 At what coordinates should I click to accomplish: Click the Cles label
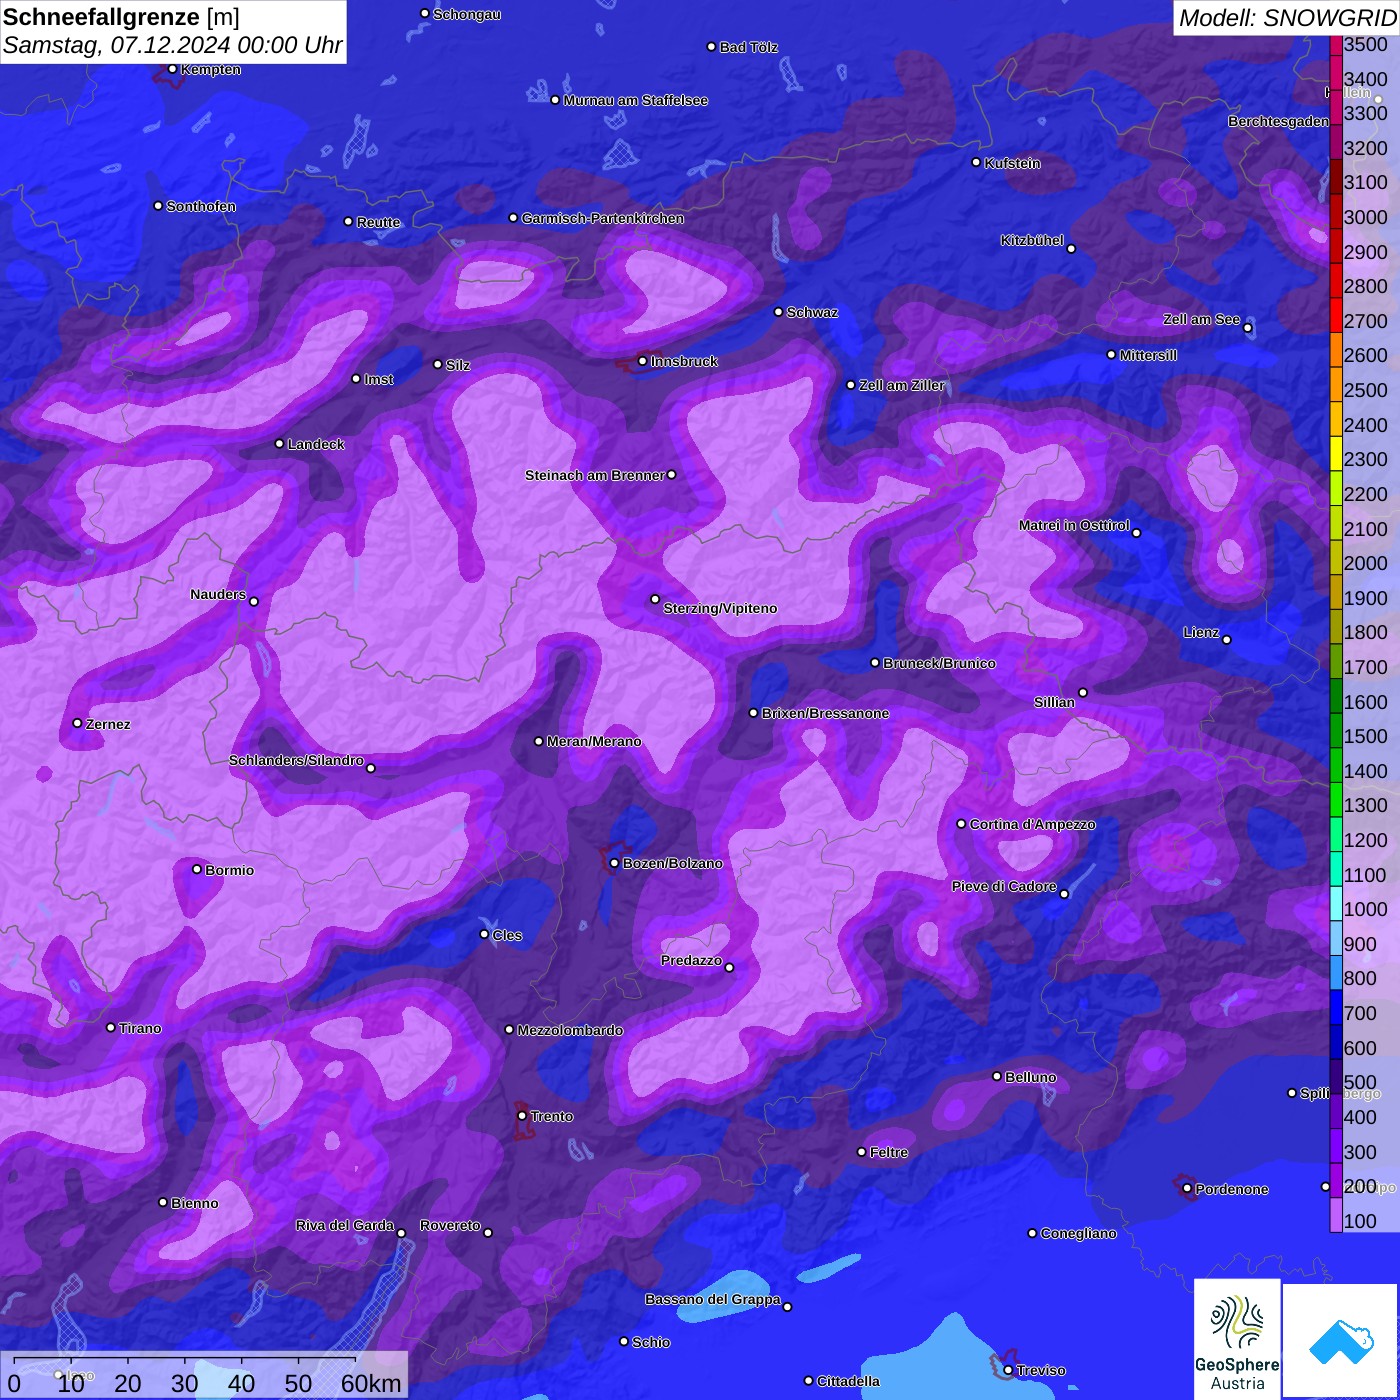tap(507, 935)
